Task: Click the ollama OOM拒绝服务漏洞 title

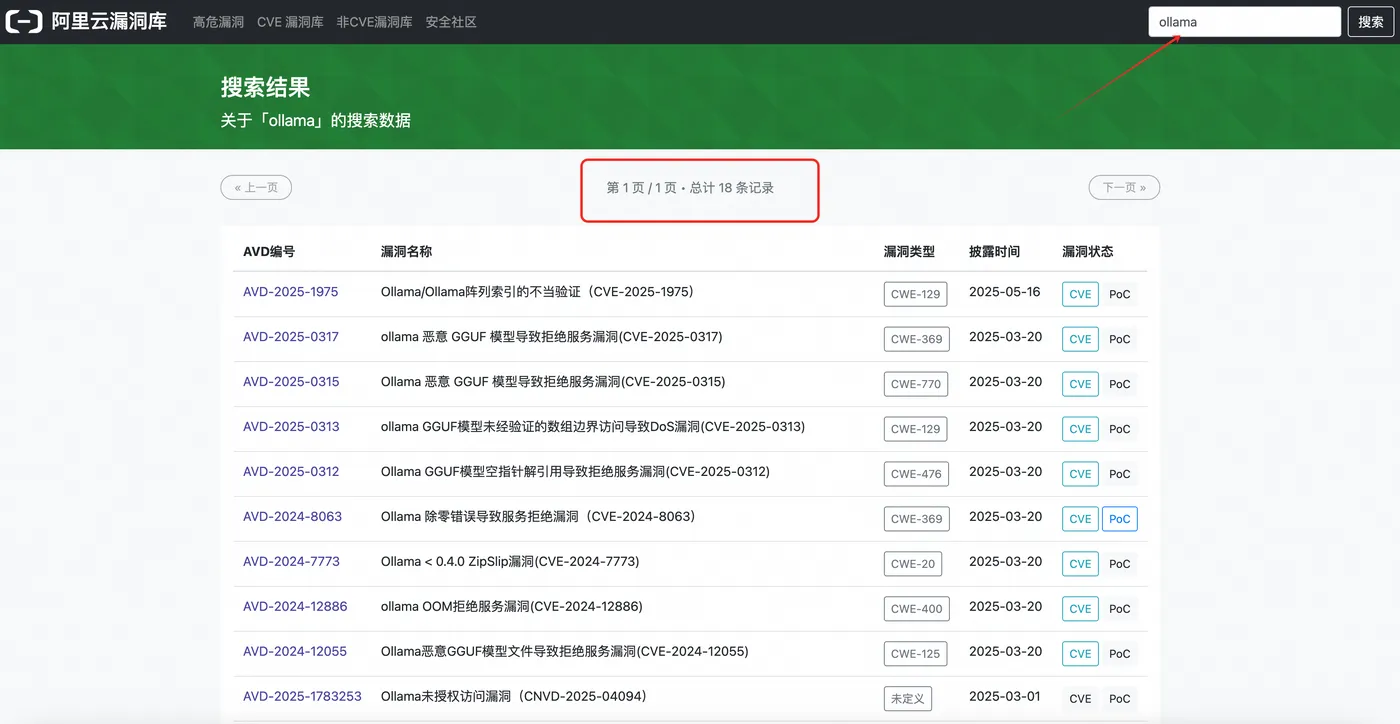Action: 512,607
